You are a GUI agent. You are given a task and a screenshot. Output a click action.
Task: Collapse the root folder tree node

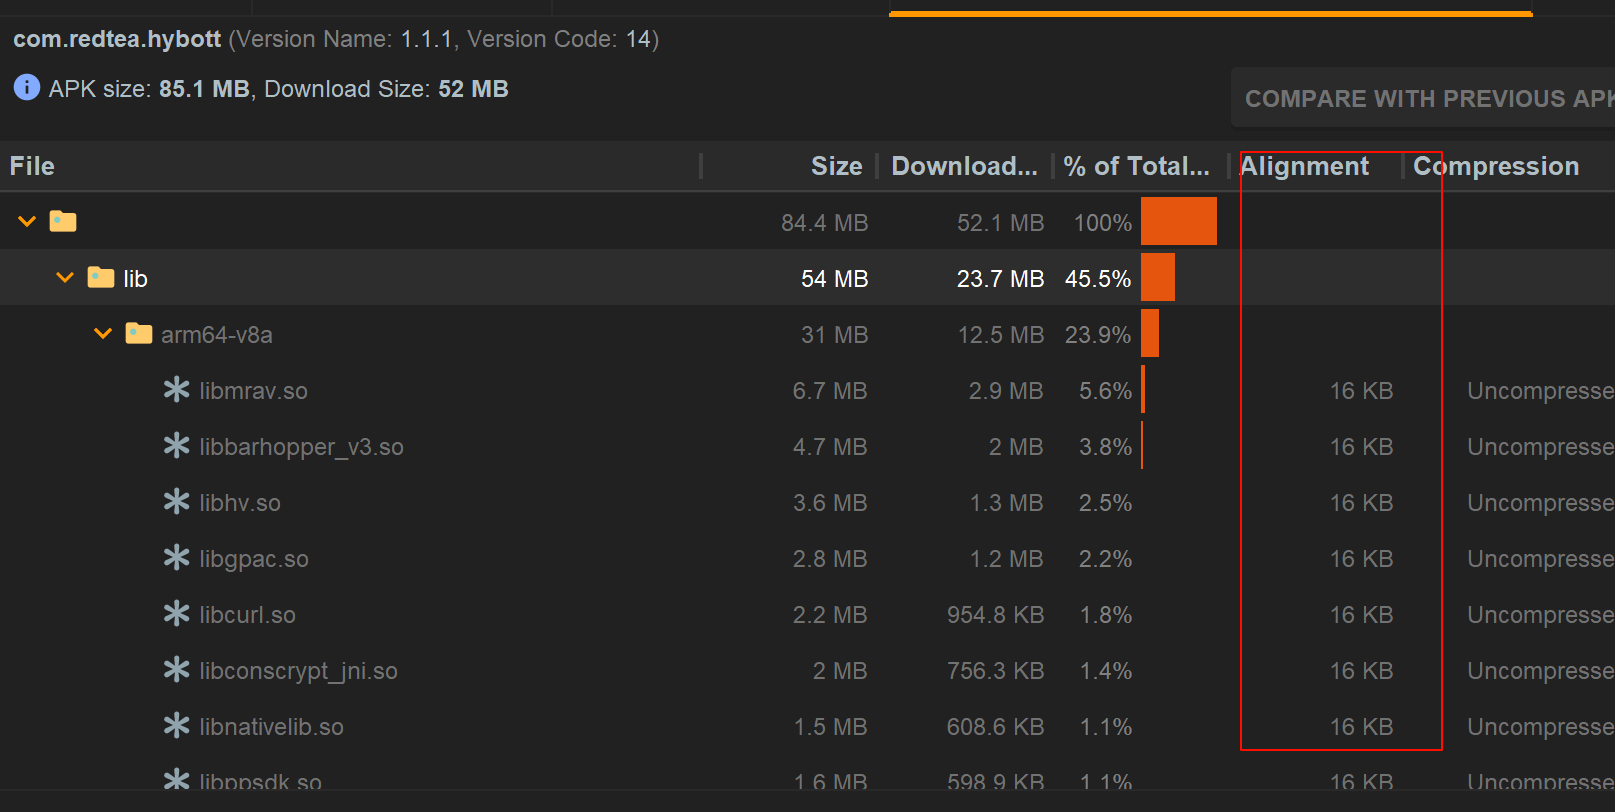point(27,221)
